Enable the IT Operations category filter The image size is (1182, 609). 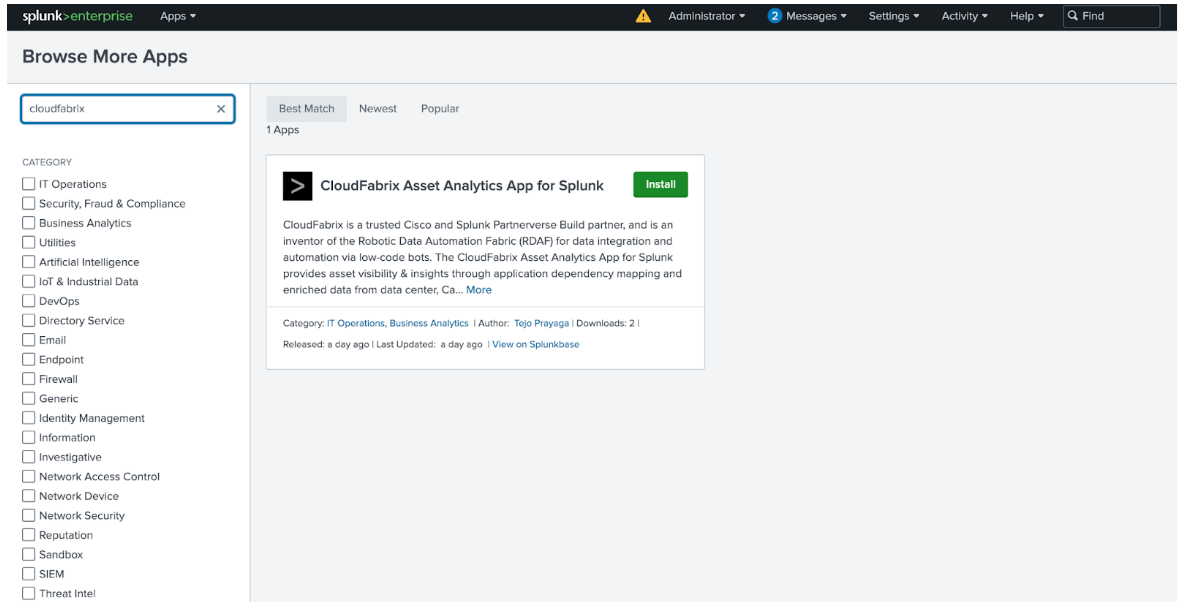(x=28, y=184)
